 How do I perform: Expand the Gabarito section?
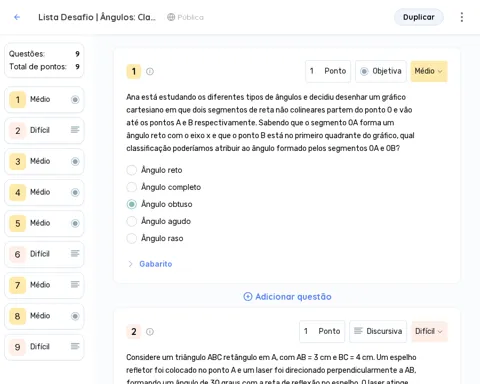pyautogui.click(x=150, y=264)
